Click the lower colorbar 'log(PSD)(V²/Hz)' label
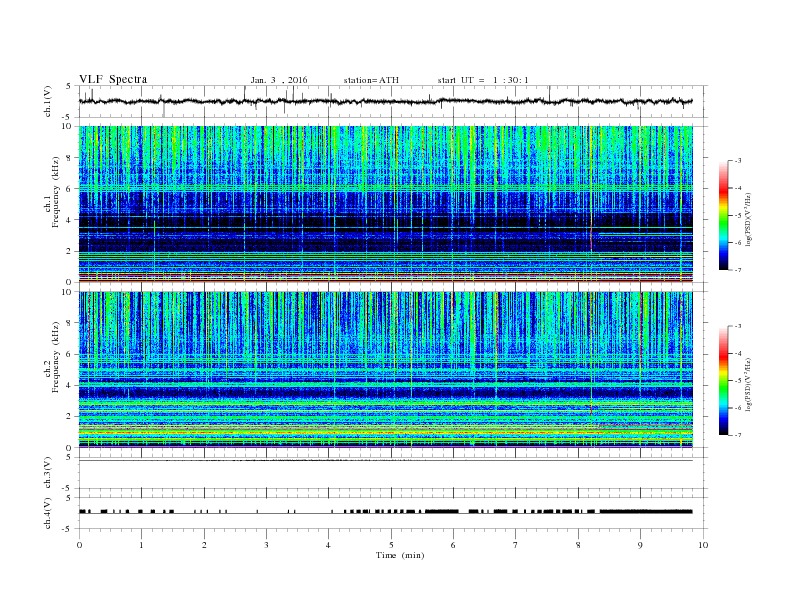 coord(748,384)
